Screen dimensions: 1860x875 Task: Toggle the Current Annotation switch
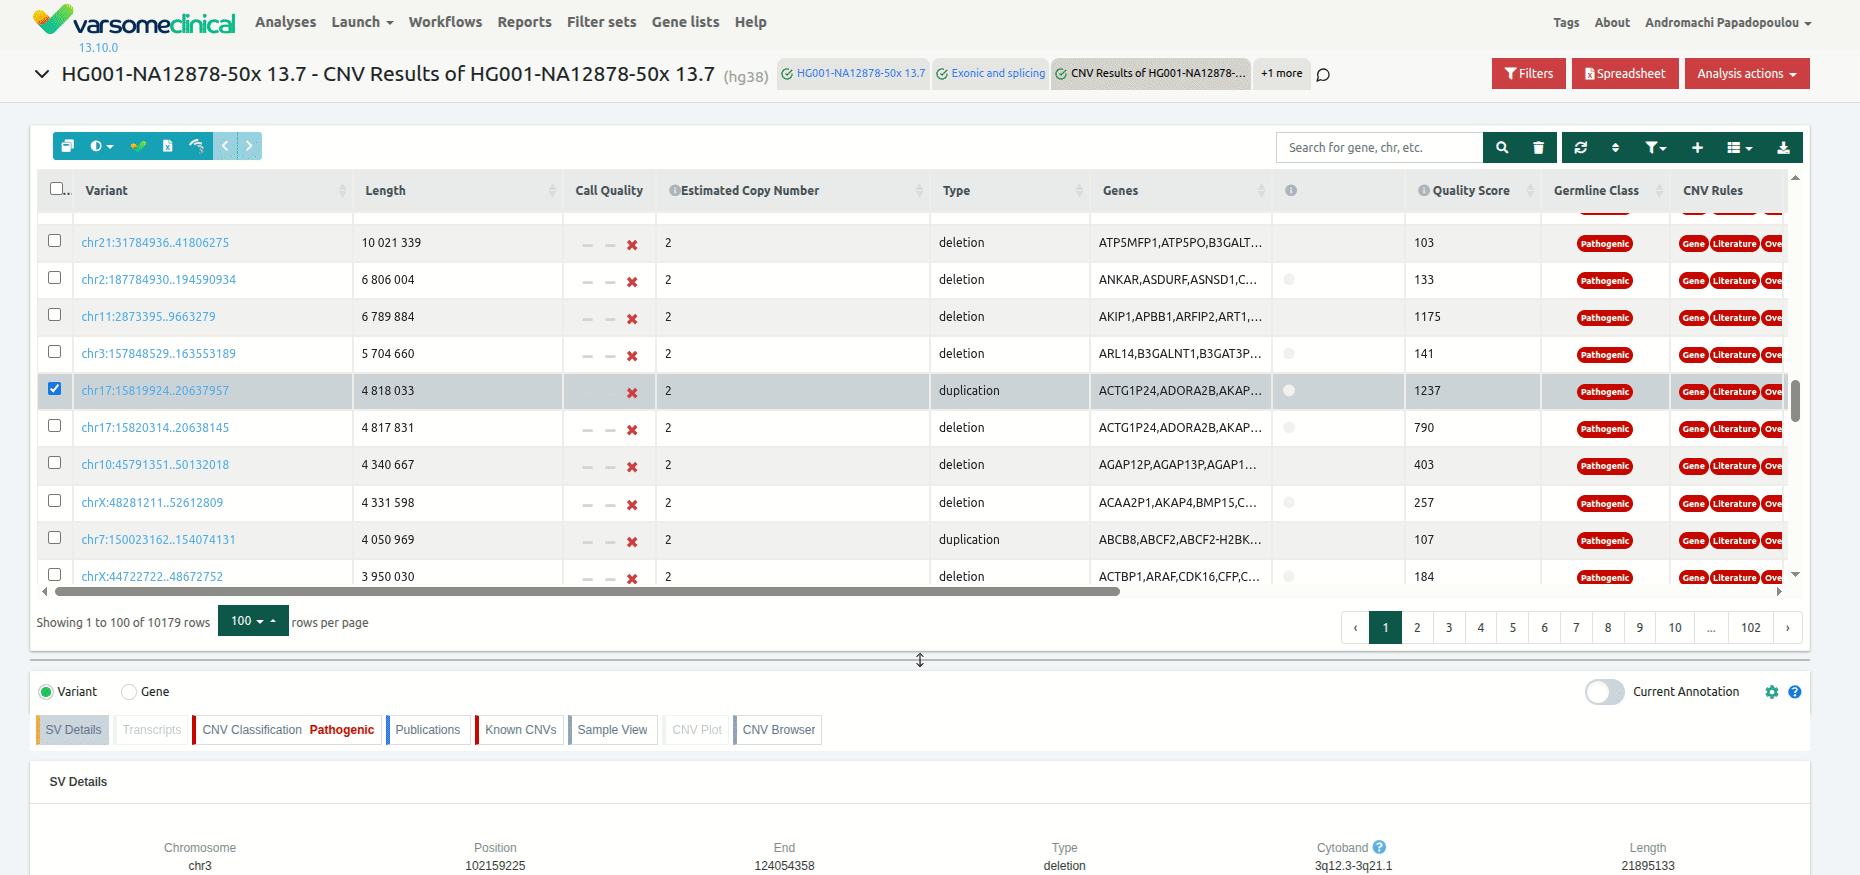(x=1604, y=692)
